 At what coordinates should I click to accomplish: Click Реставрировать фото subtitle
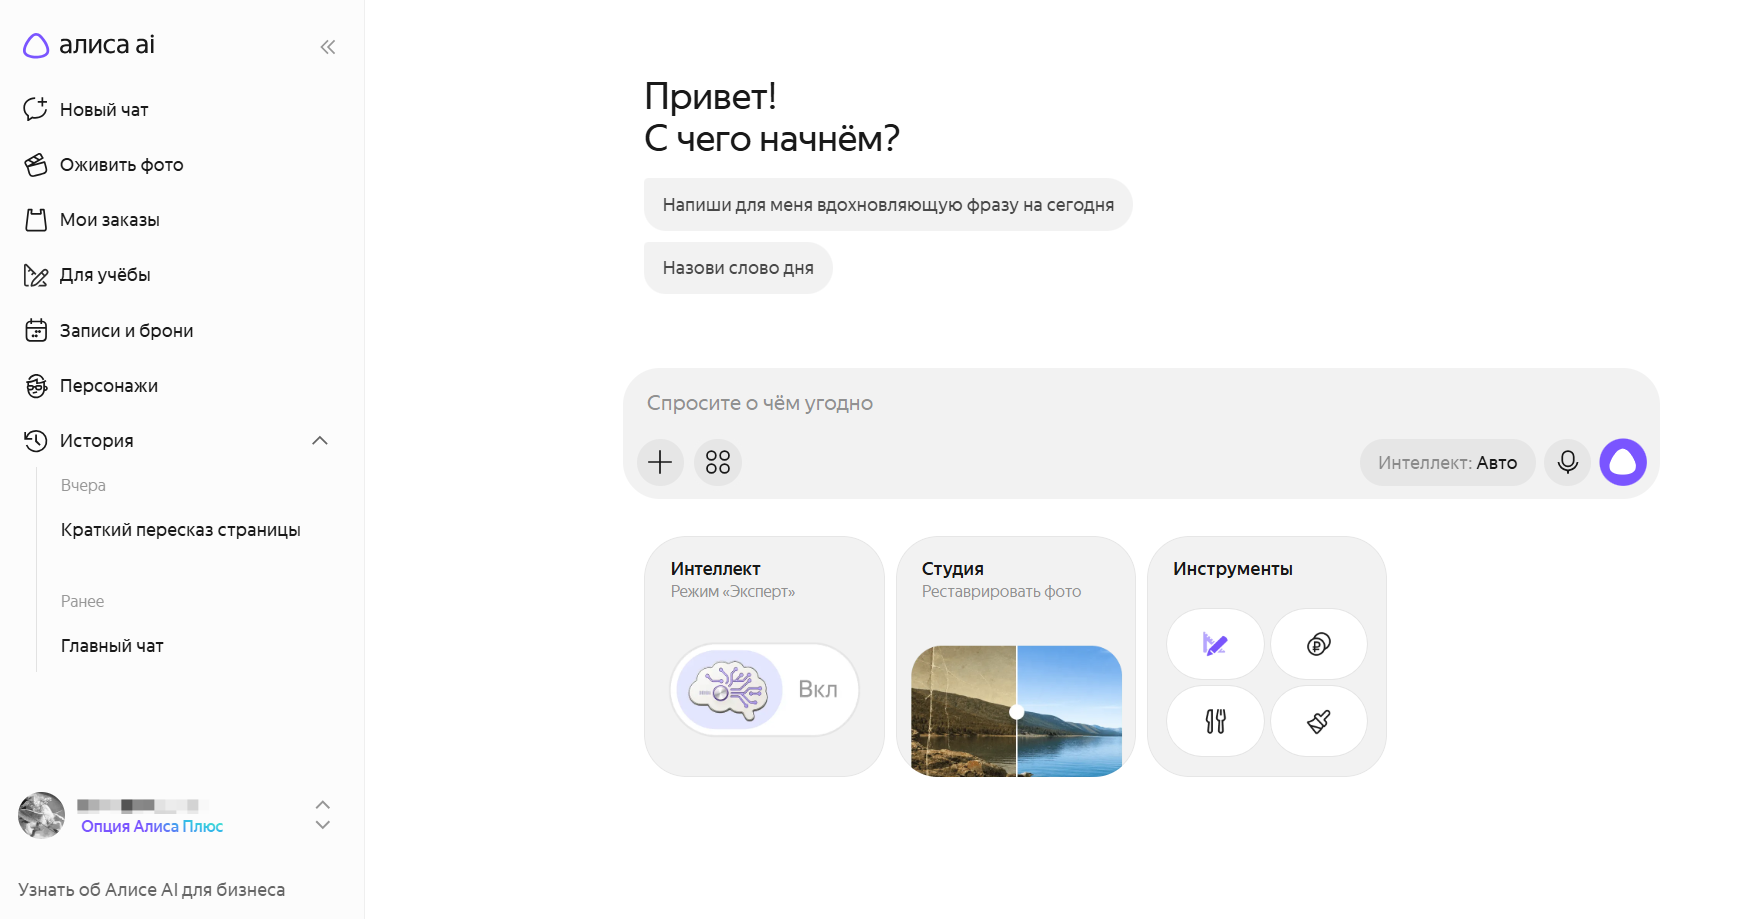1001,592
